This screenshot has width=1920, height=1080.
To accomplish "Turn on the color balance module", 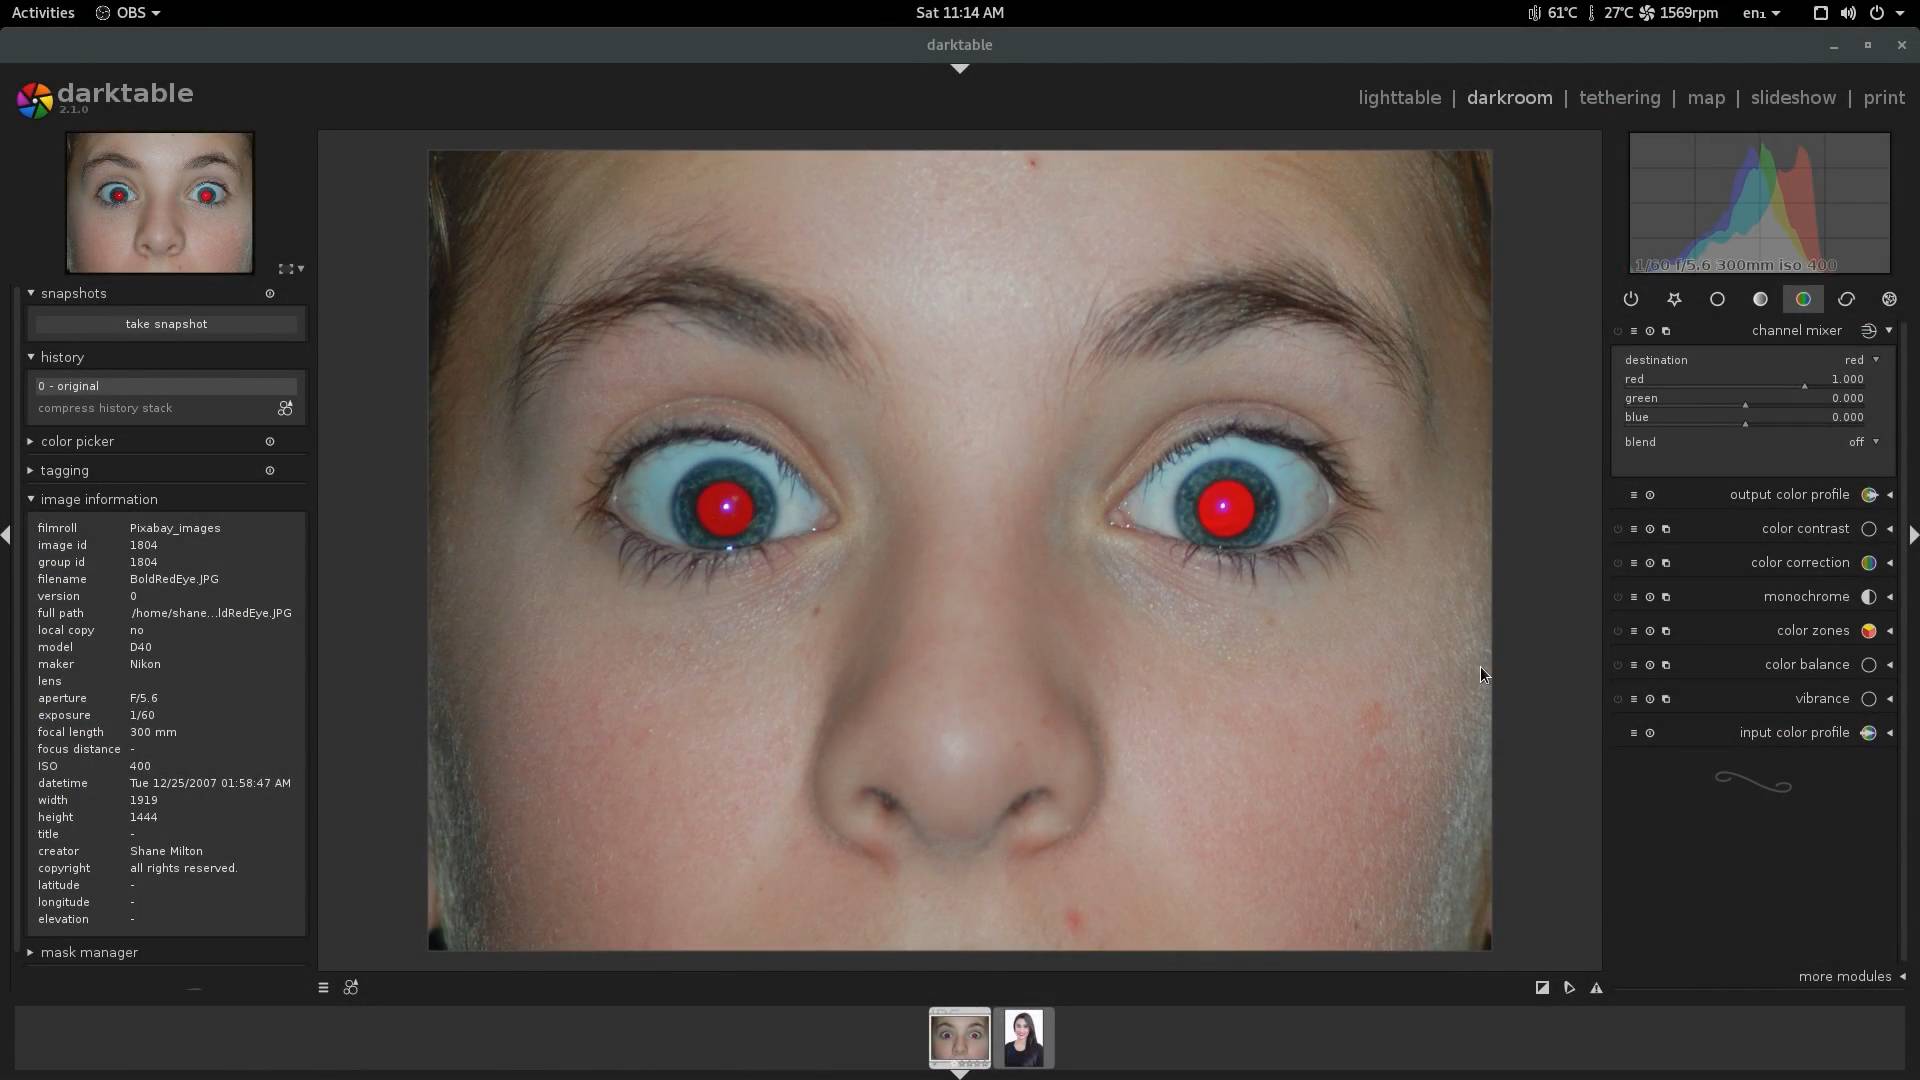I will 1618,665.
